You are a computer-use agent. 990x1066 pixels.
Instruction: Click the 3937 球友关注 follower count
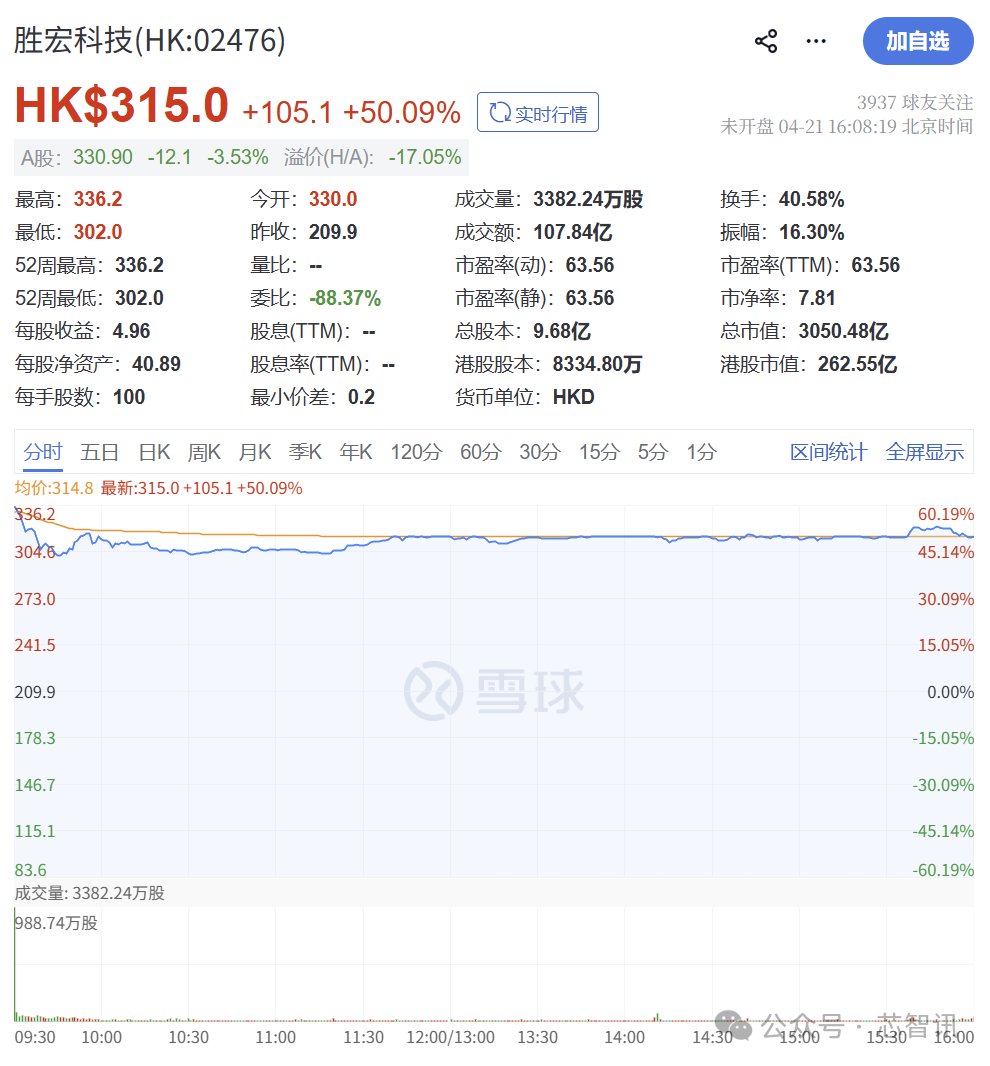[x=915, y=103]
